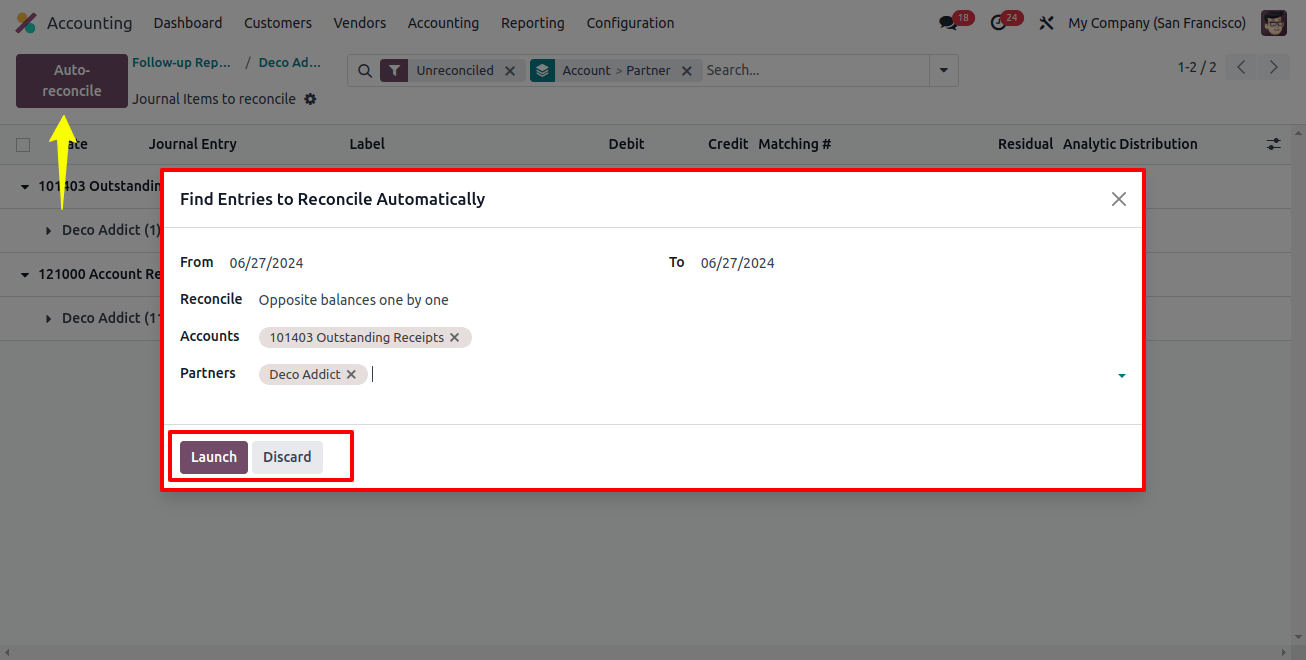The width and height of the screenshot is (1306, 660).
Task: Open the Dashboard menu
Action: click(x=188, y=23)
